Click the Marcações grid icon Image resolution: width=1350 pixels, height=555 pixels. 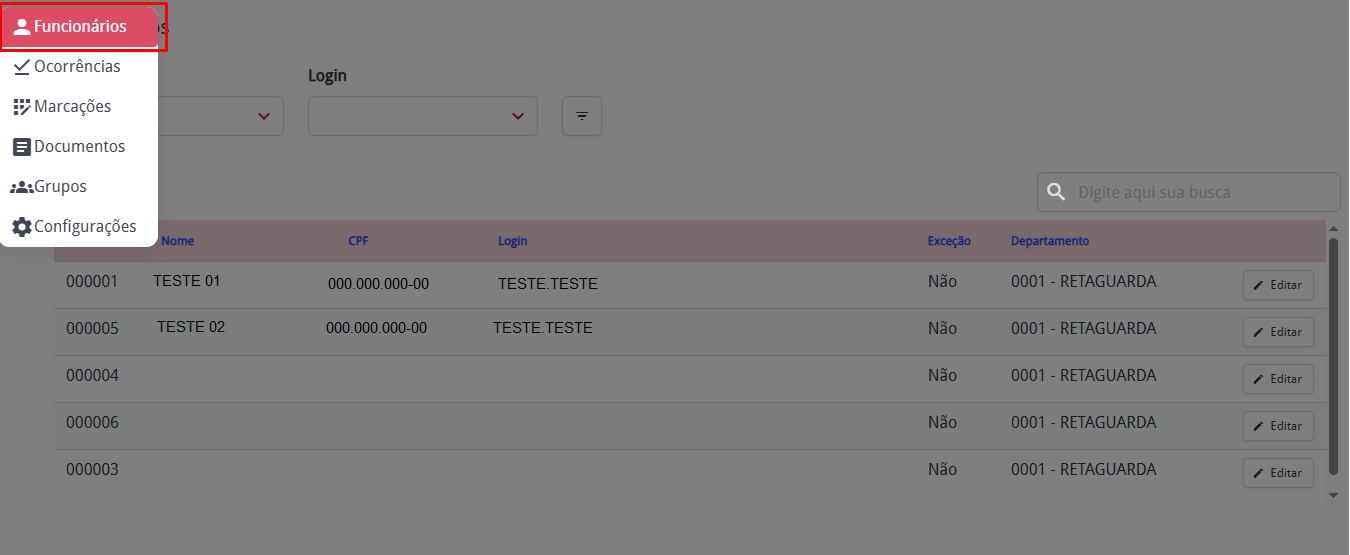pyautogui.click(x=22, y=107)
